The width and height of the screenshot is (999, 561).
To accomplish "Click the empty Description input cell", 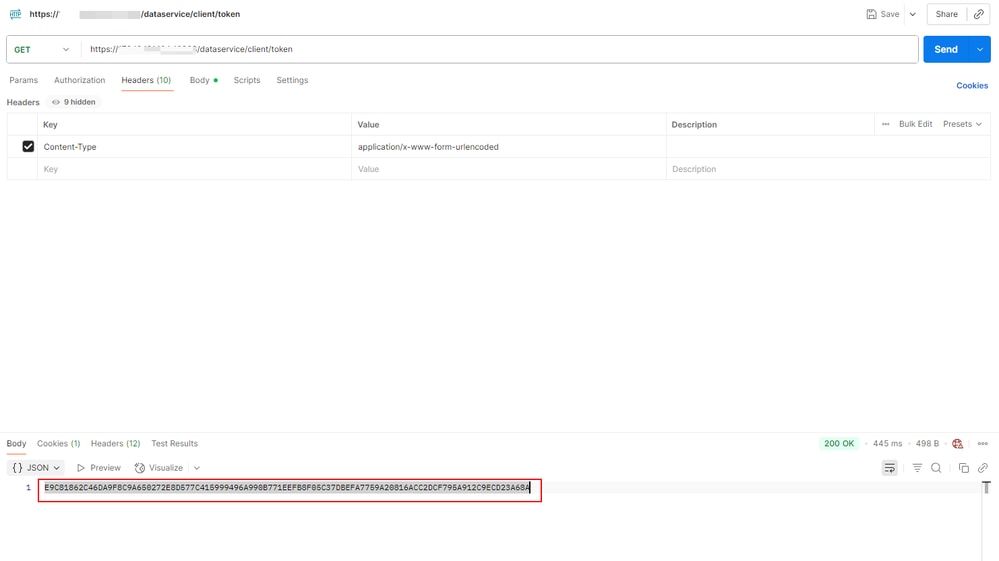I will [x=828, y=169].
